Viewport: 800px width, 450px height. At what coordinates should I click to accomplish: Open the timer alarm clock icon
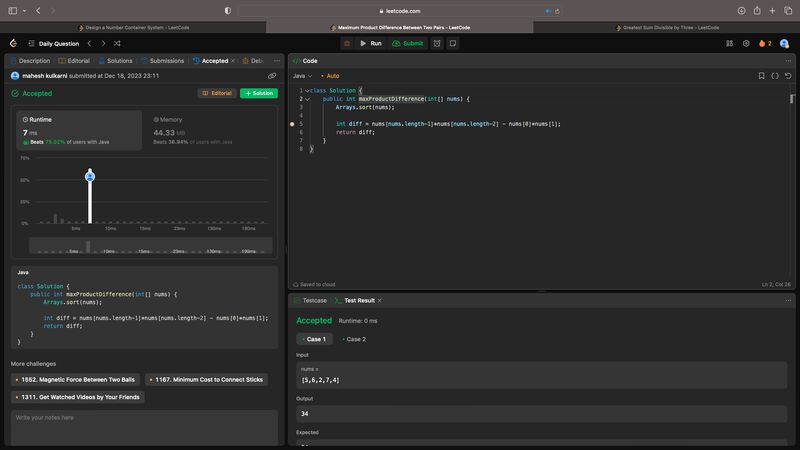point(437,43)
